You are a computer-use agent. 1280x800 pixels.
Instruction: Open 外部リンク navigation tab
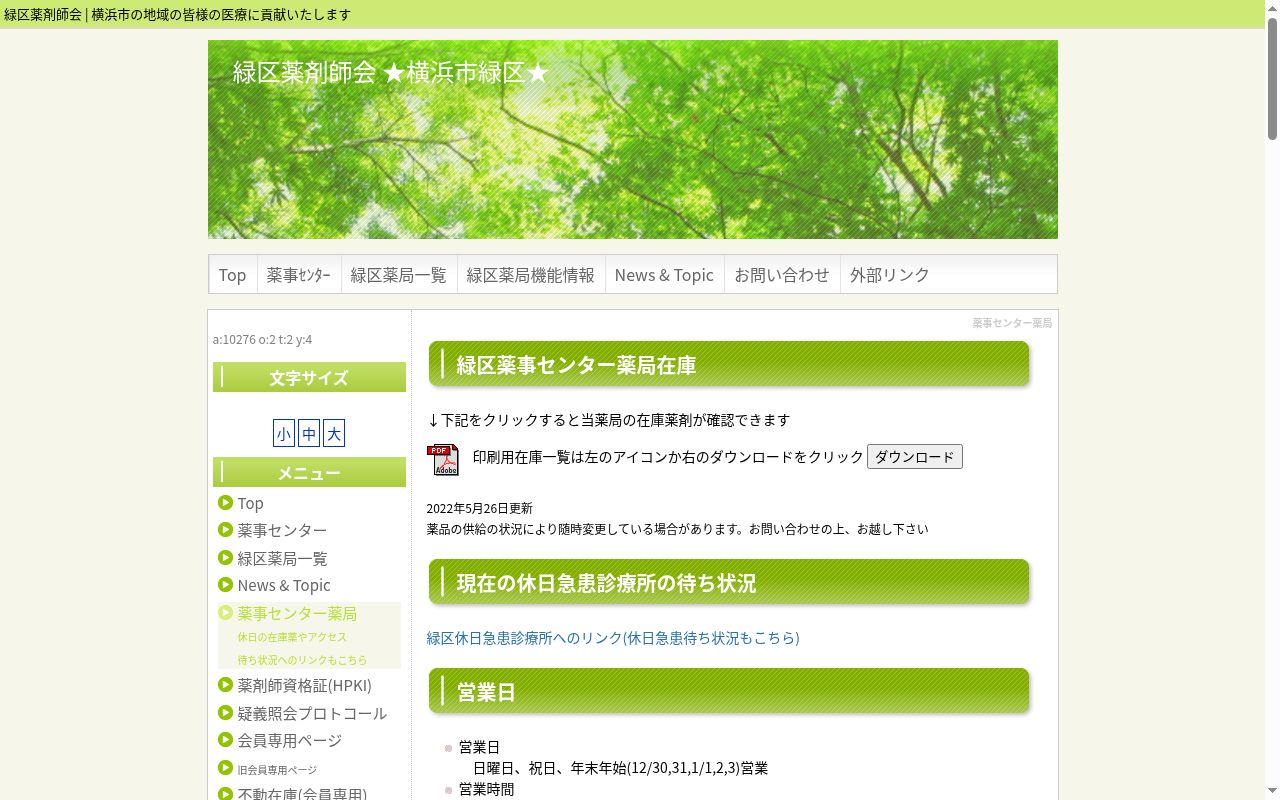[890, 274]
